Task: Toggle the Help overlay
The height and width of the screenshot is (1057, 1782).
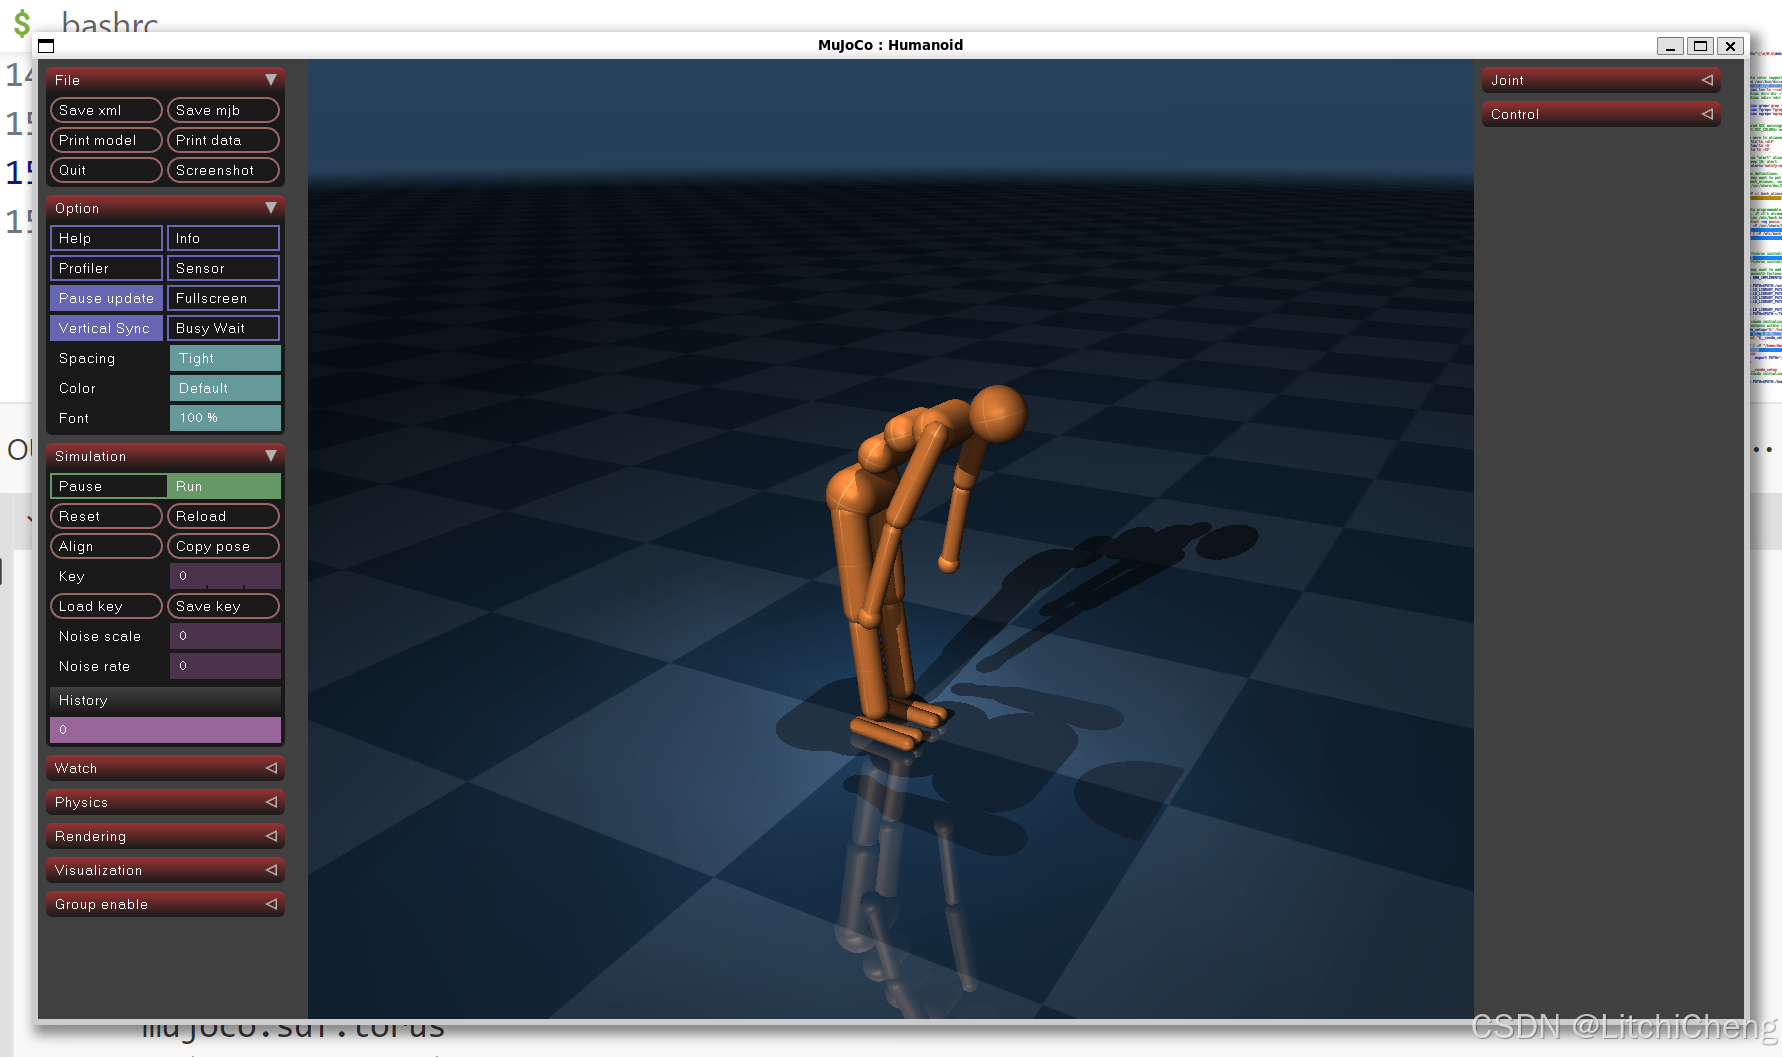Action: coord(106,238)
